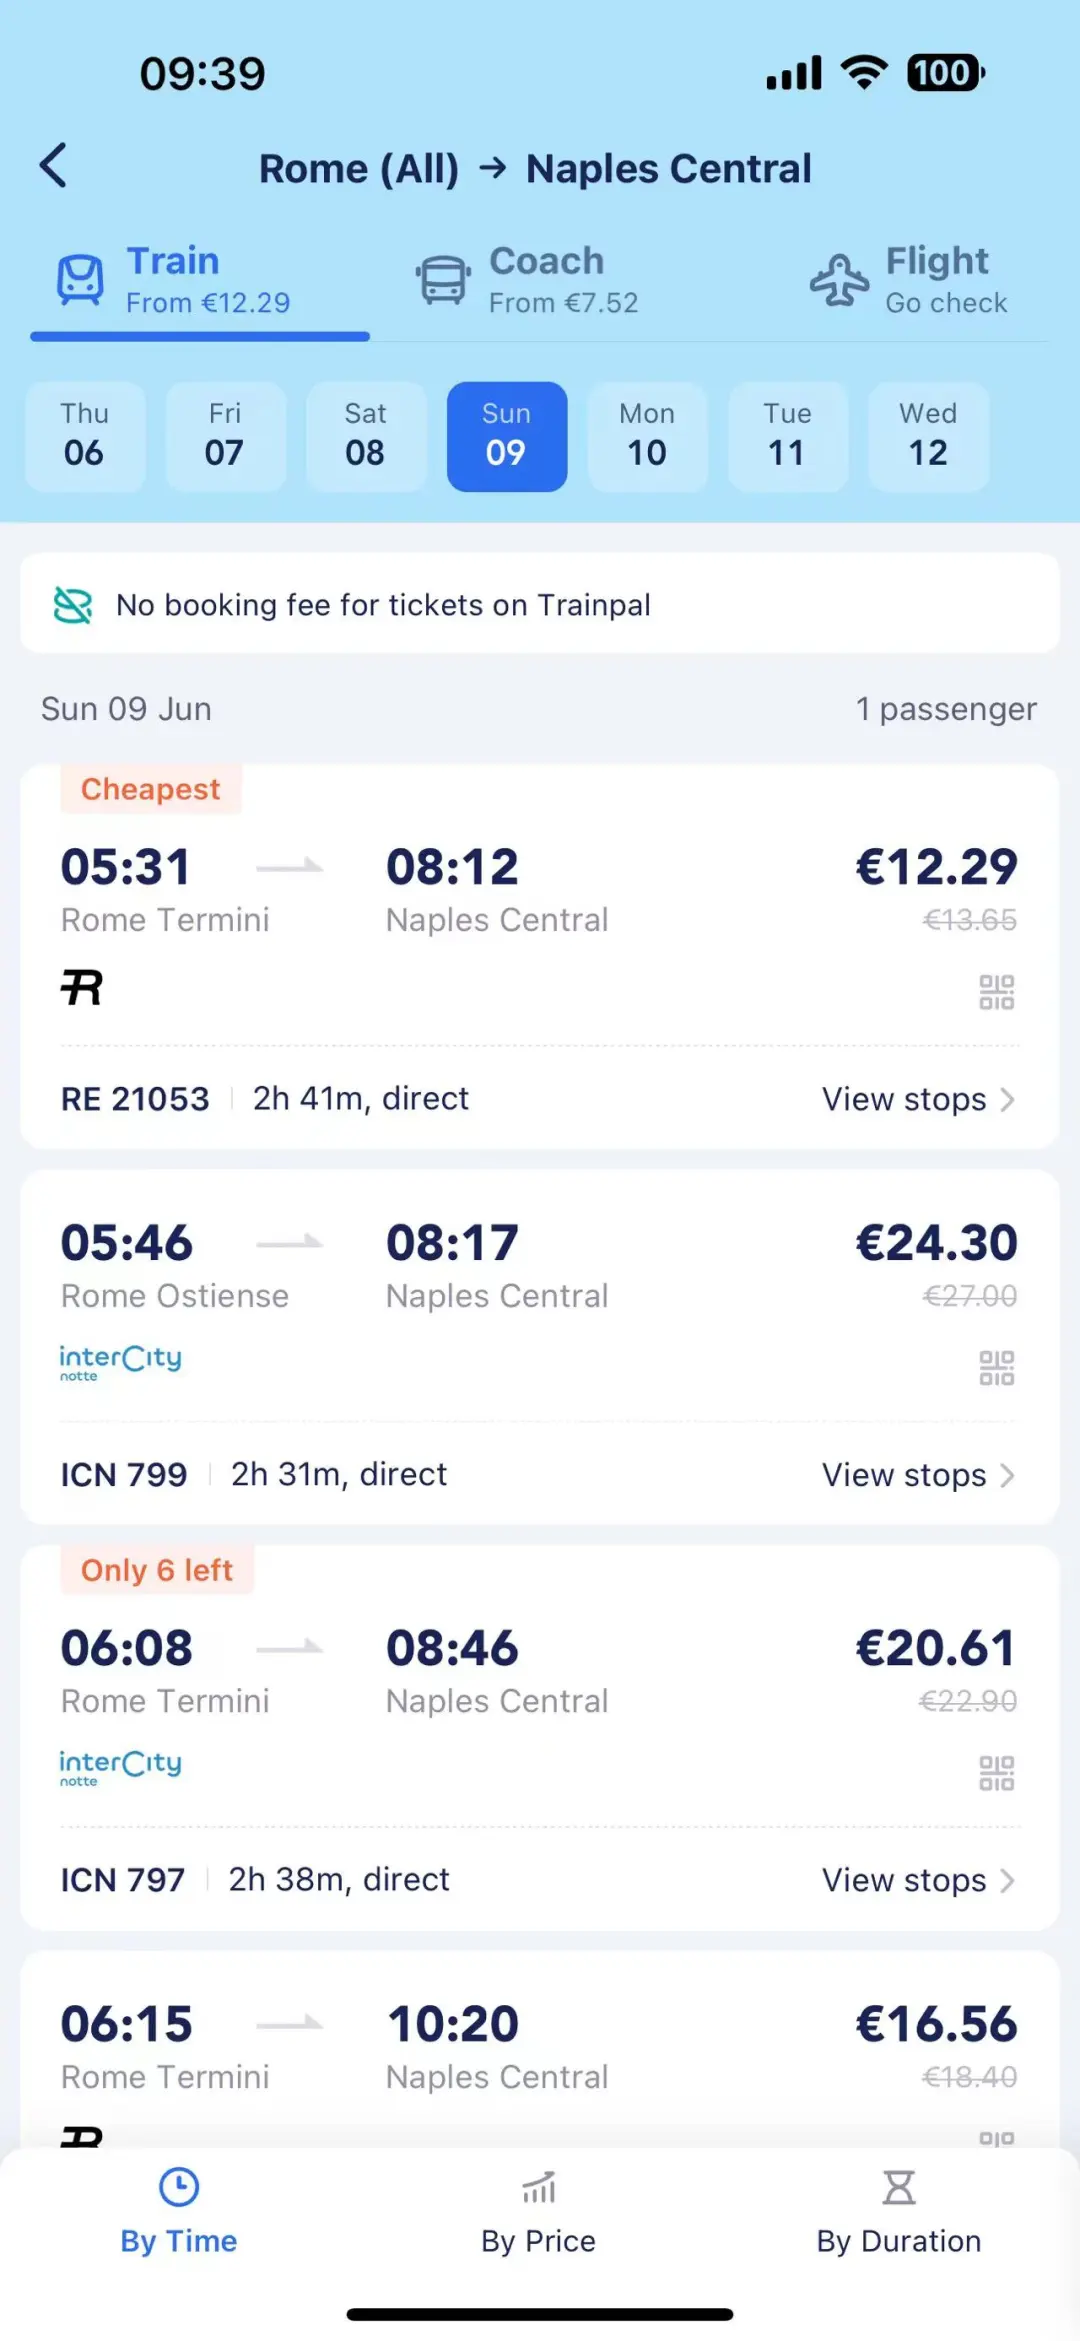Select Wed 12 date
This screenshot has width=1080, height=2341.
(928, 436)
